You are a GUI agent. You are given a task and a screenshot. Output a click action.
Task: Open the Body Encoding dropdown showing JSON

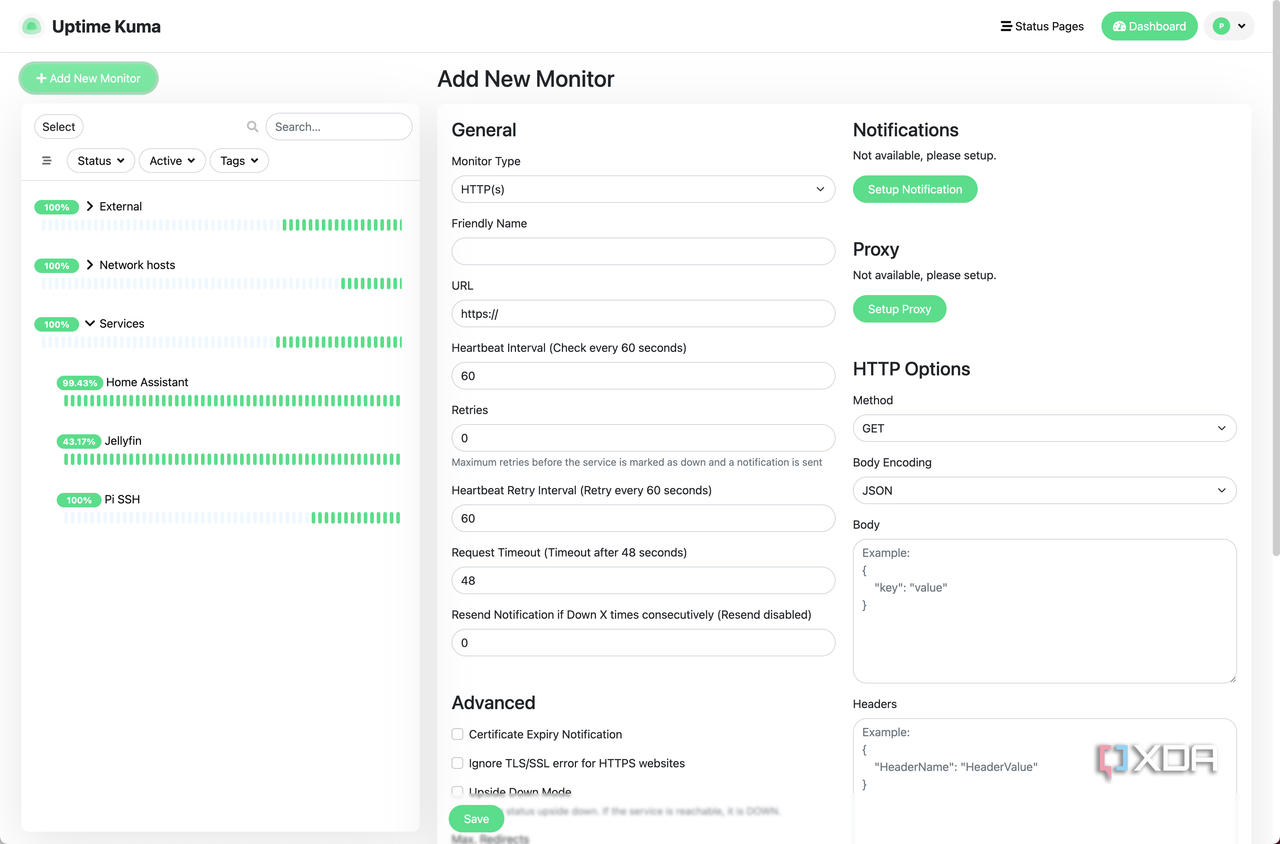tap(1044, 490)
